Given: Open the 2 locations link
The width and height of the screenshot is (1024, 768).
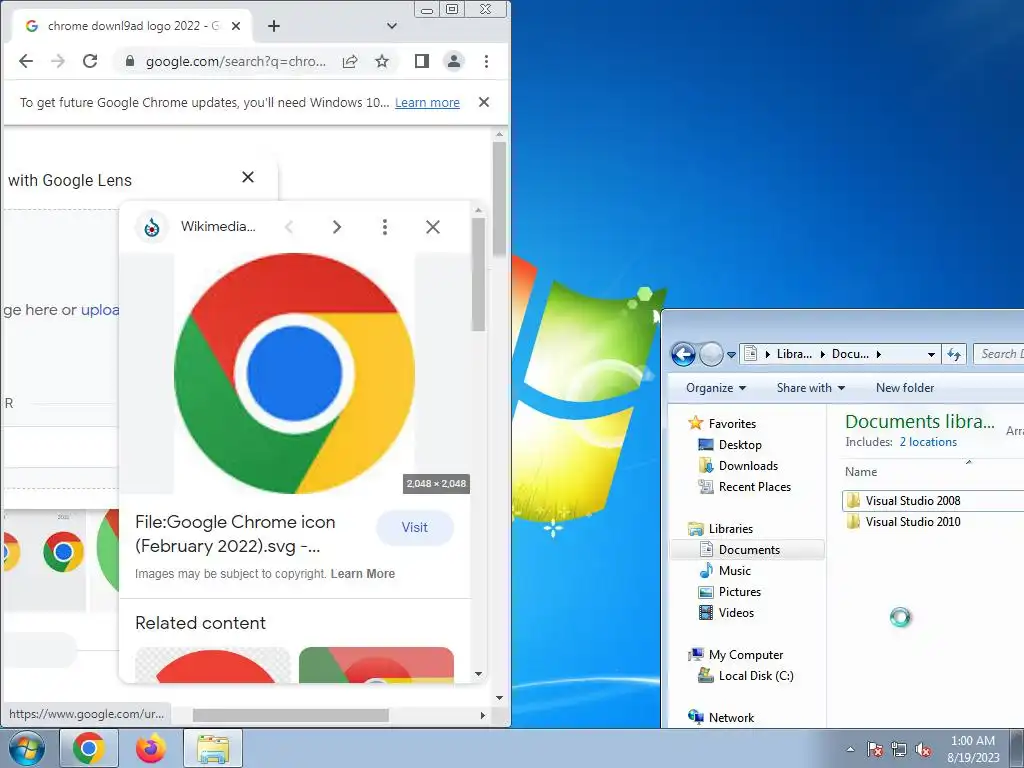Looking at the screenshot, I should point(928,442).
